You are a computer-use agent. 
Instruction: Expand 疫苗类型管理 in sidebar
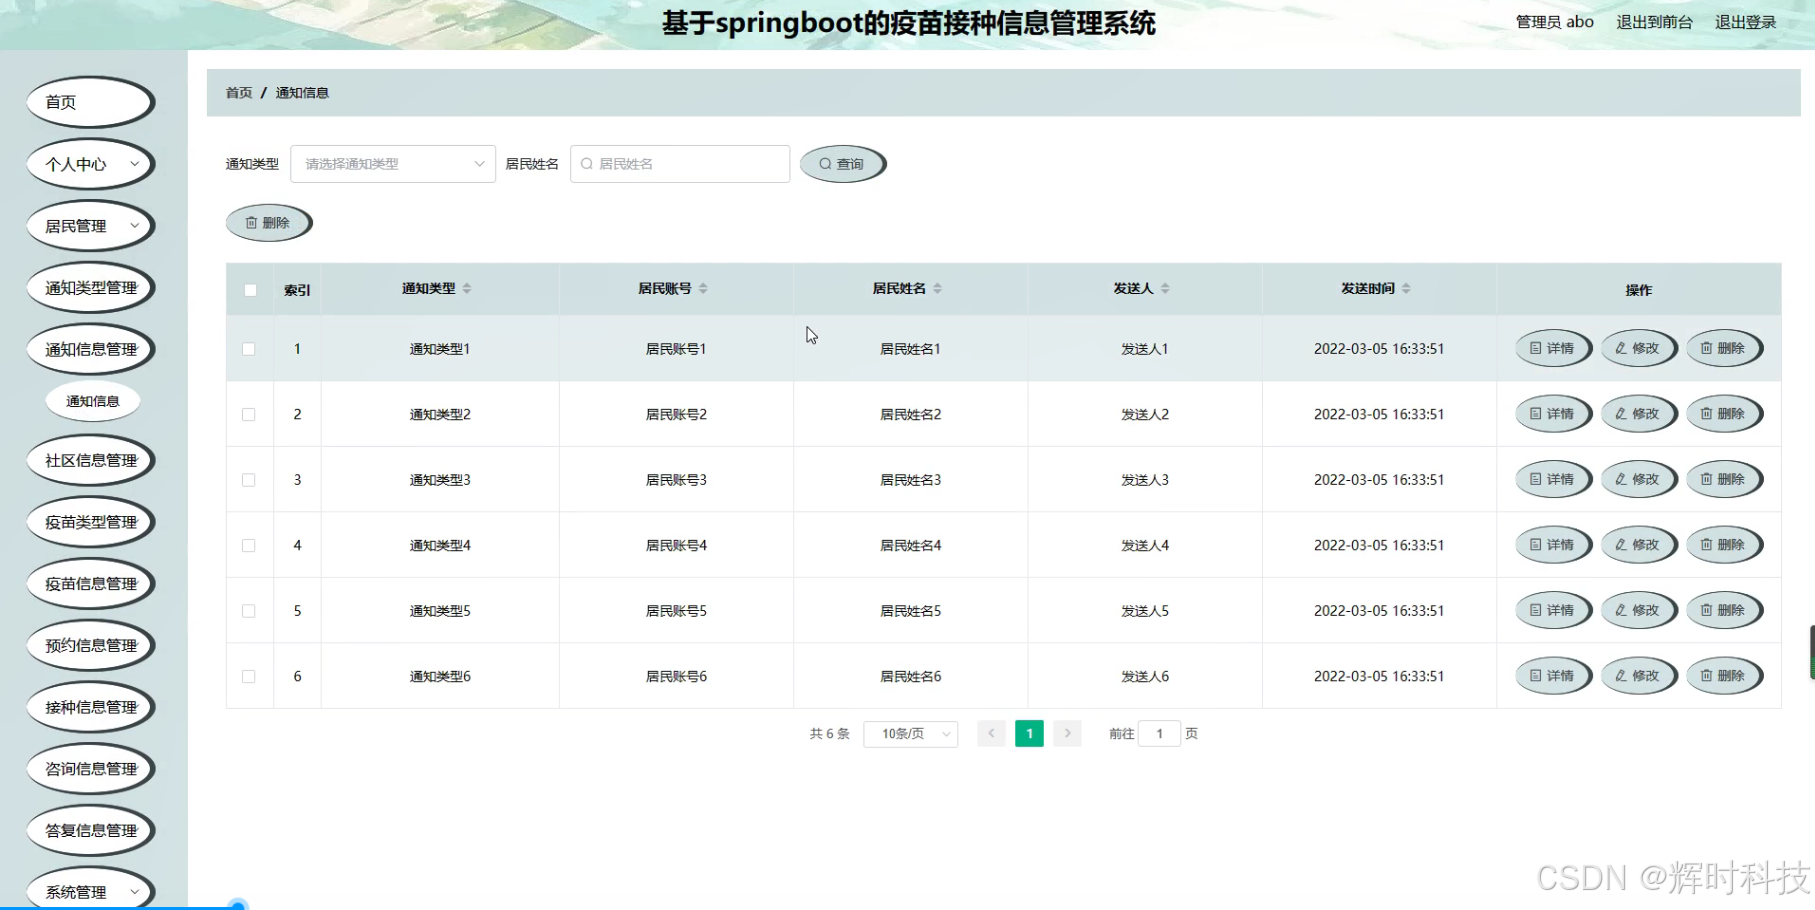click(x=90, y=522)
